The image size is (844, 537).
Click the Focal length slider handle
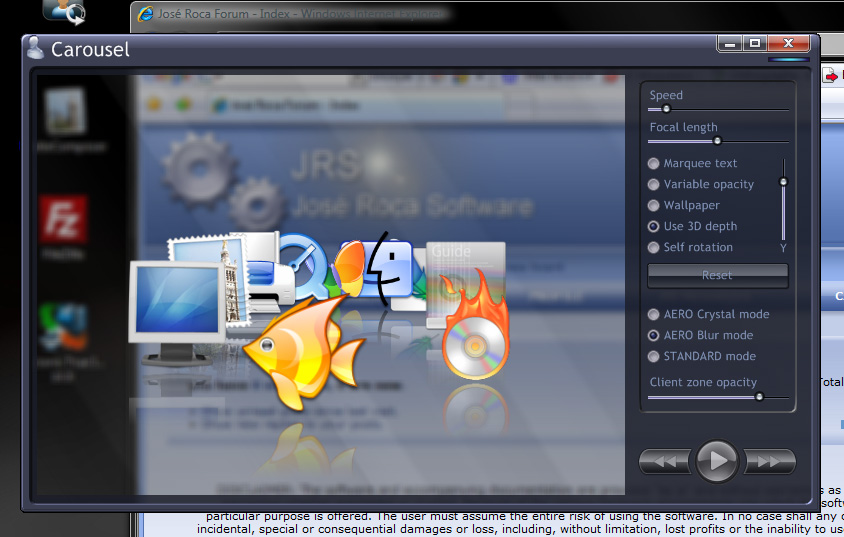717,141
